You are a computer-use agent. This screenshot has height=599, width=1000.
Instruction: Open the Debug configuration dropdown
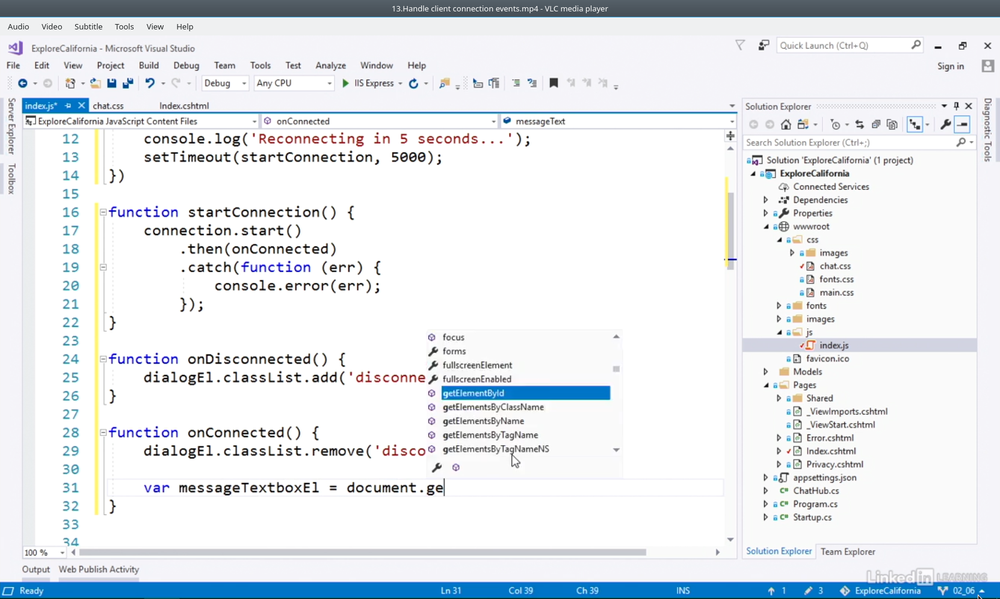225,84
